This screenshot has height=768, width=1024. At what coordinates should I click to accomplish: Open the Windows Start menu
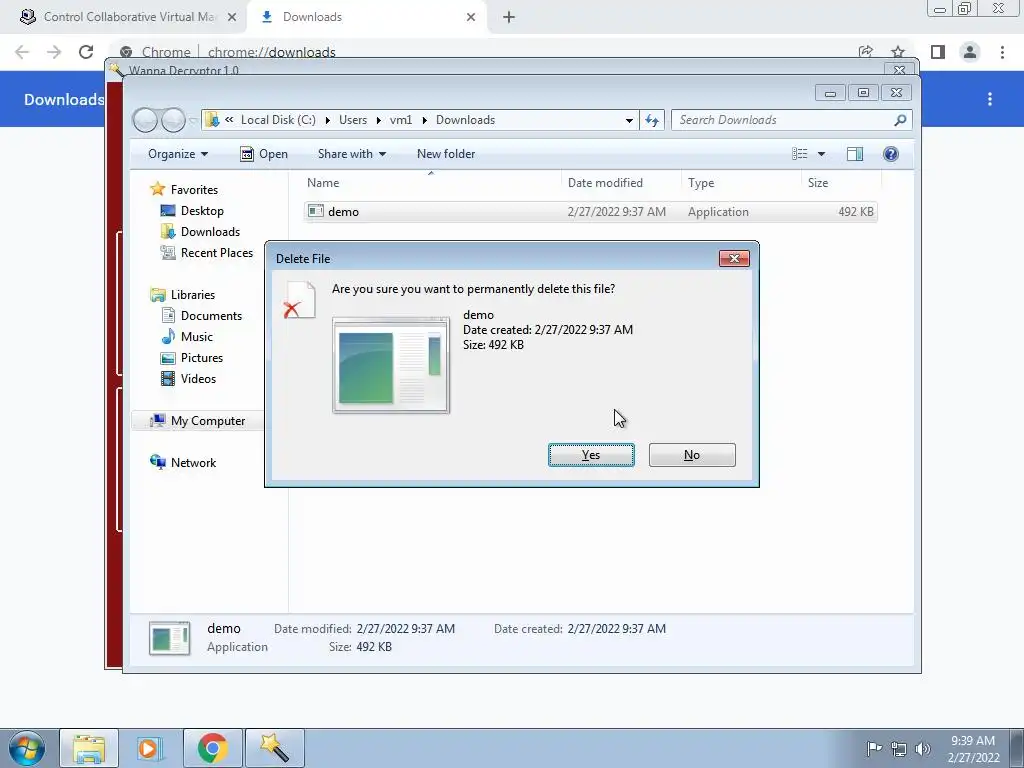[x=27, y=749]
